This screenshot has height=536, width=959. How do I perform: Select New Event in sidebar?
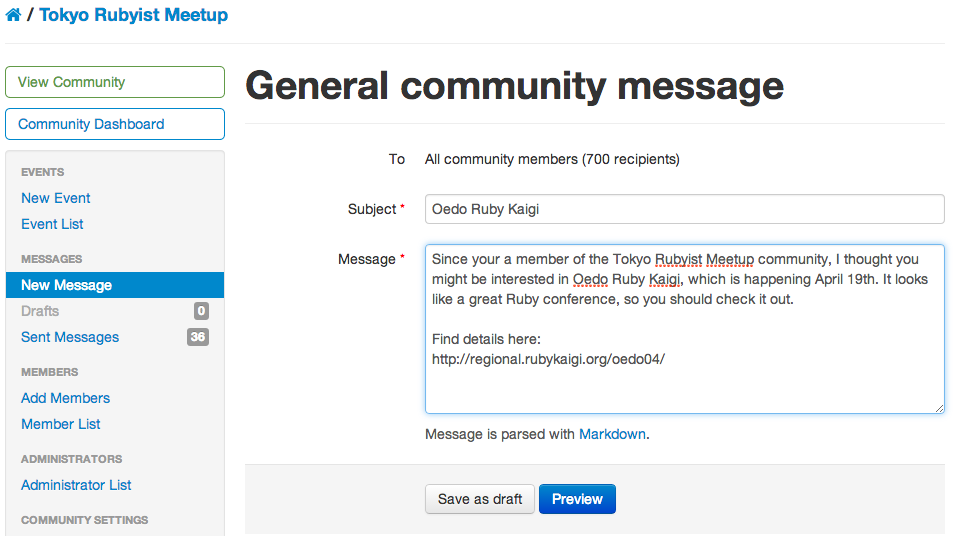[56, 198]
